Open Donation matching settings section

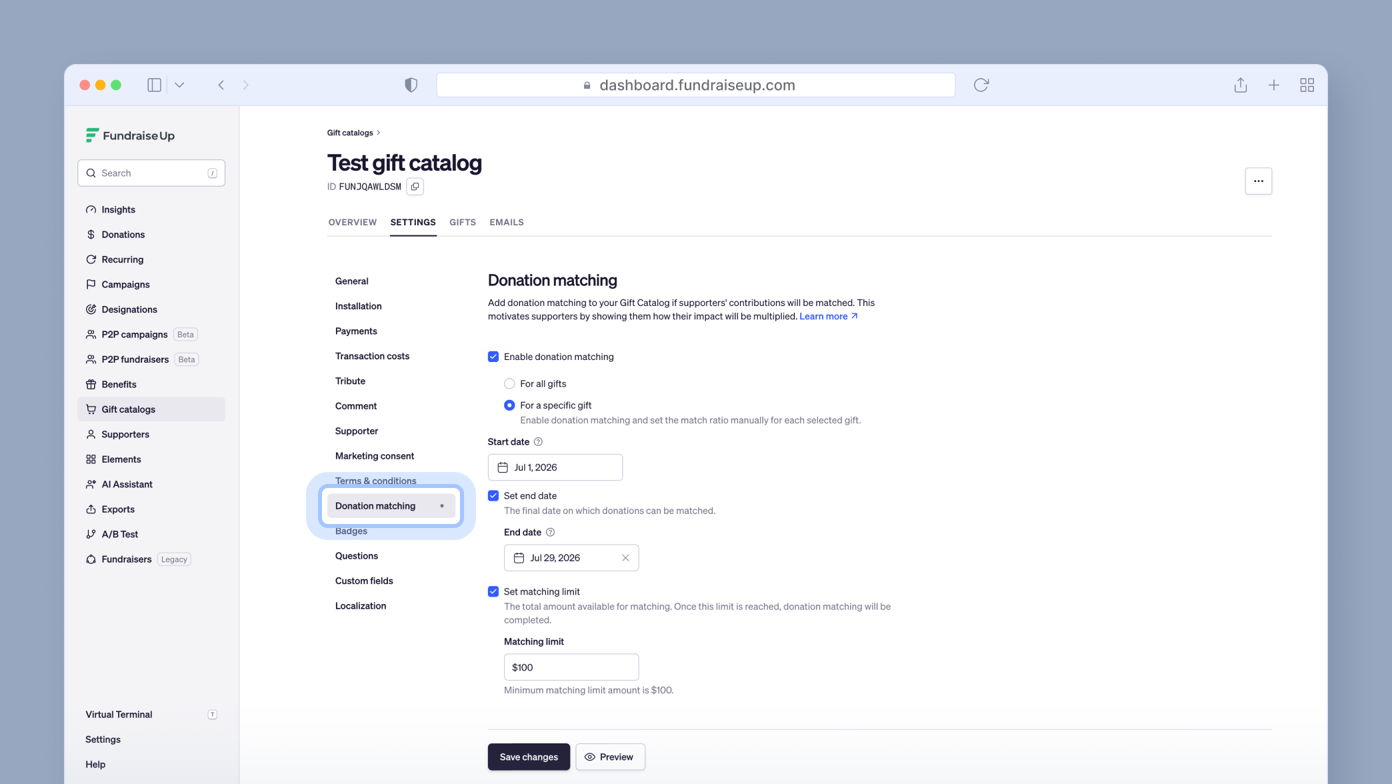[391, 506]
